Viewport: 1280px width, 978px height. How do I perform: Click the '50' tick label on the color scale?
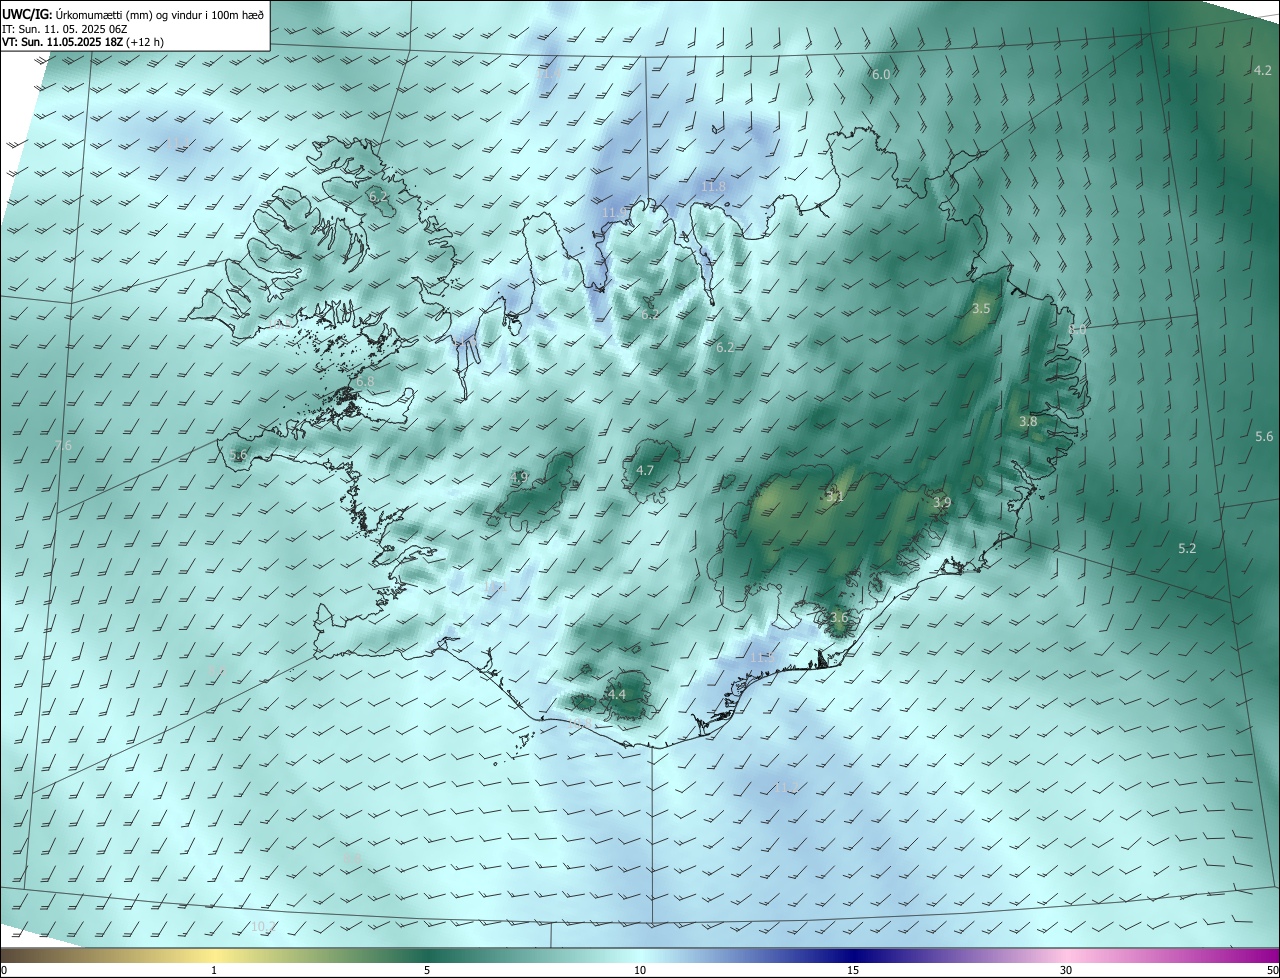(1272, 971)
